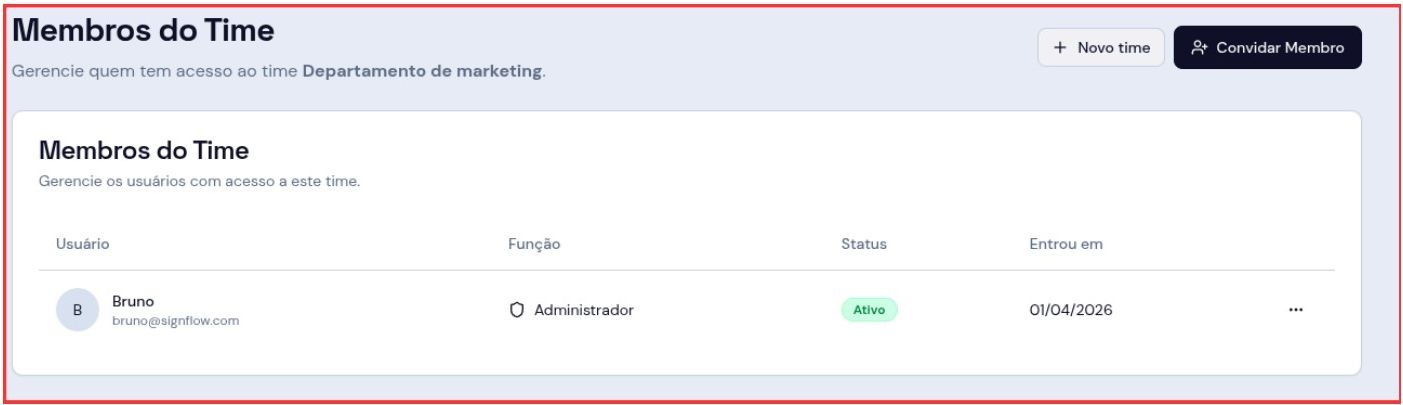The image size is (1403, 405).
Task: Click the Entrou em column header
Action: pos(1066,244)
